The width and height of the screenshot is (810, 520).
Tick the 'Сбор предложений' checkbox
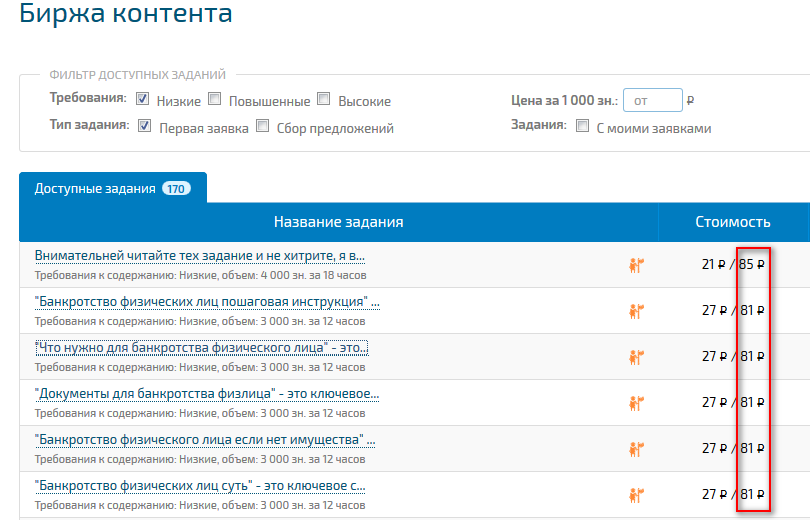click(x=262, y=126)
